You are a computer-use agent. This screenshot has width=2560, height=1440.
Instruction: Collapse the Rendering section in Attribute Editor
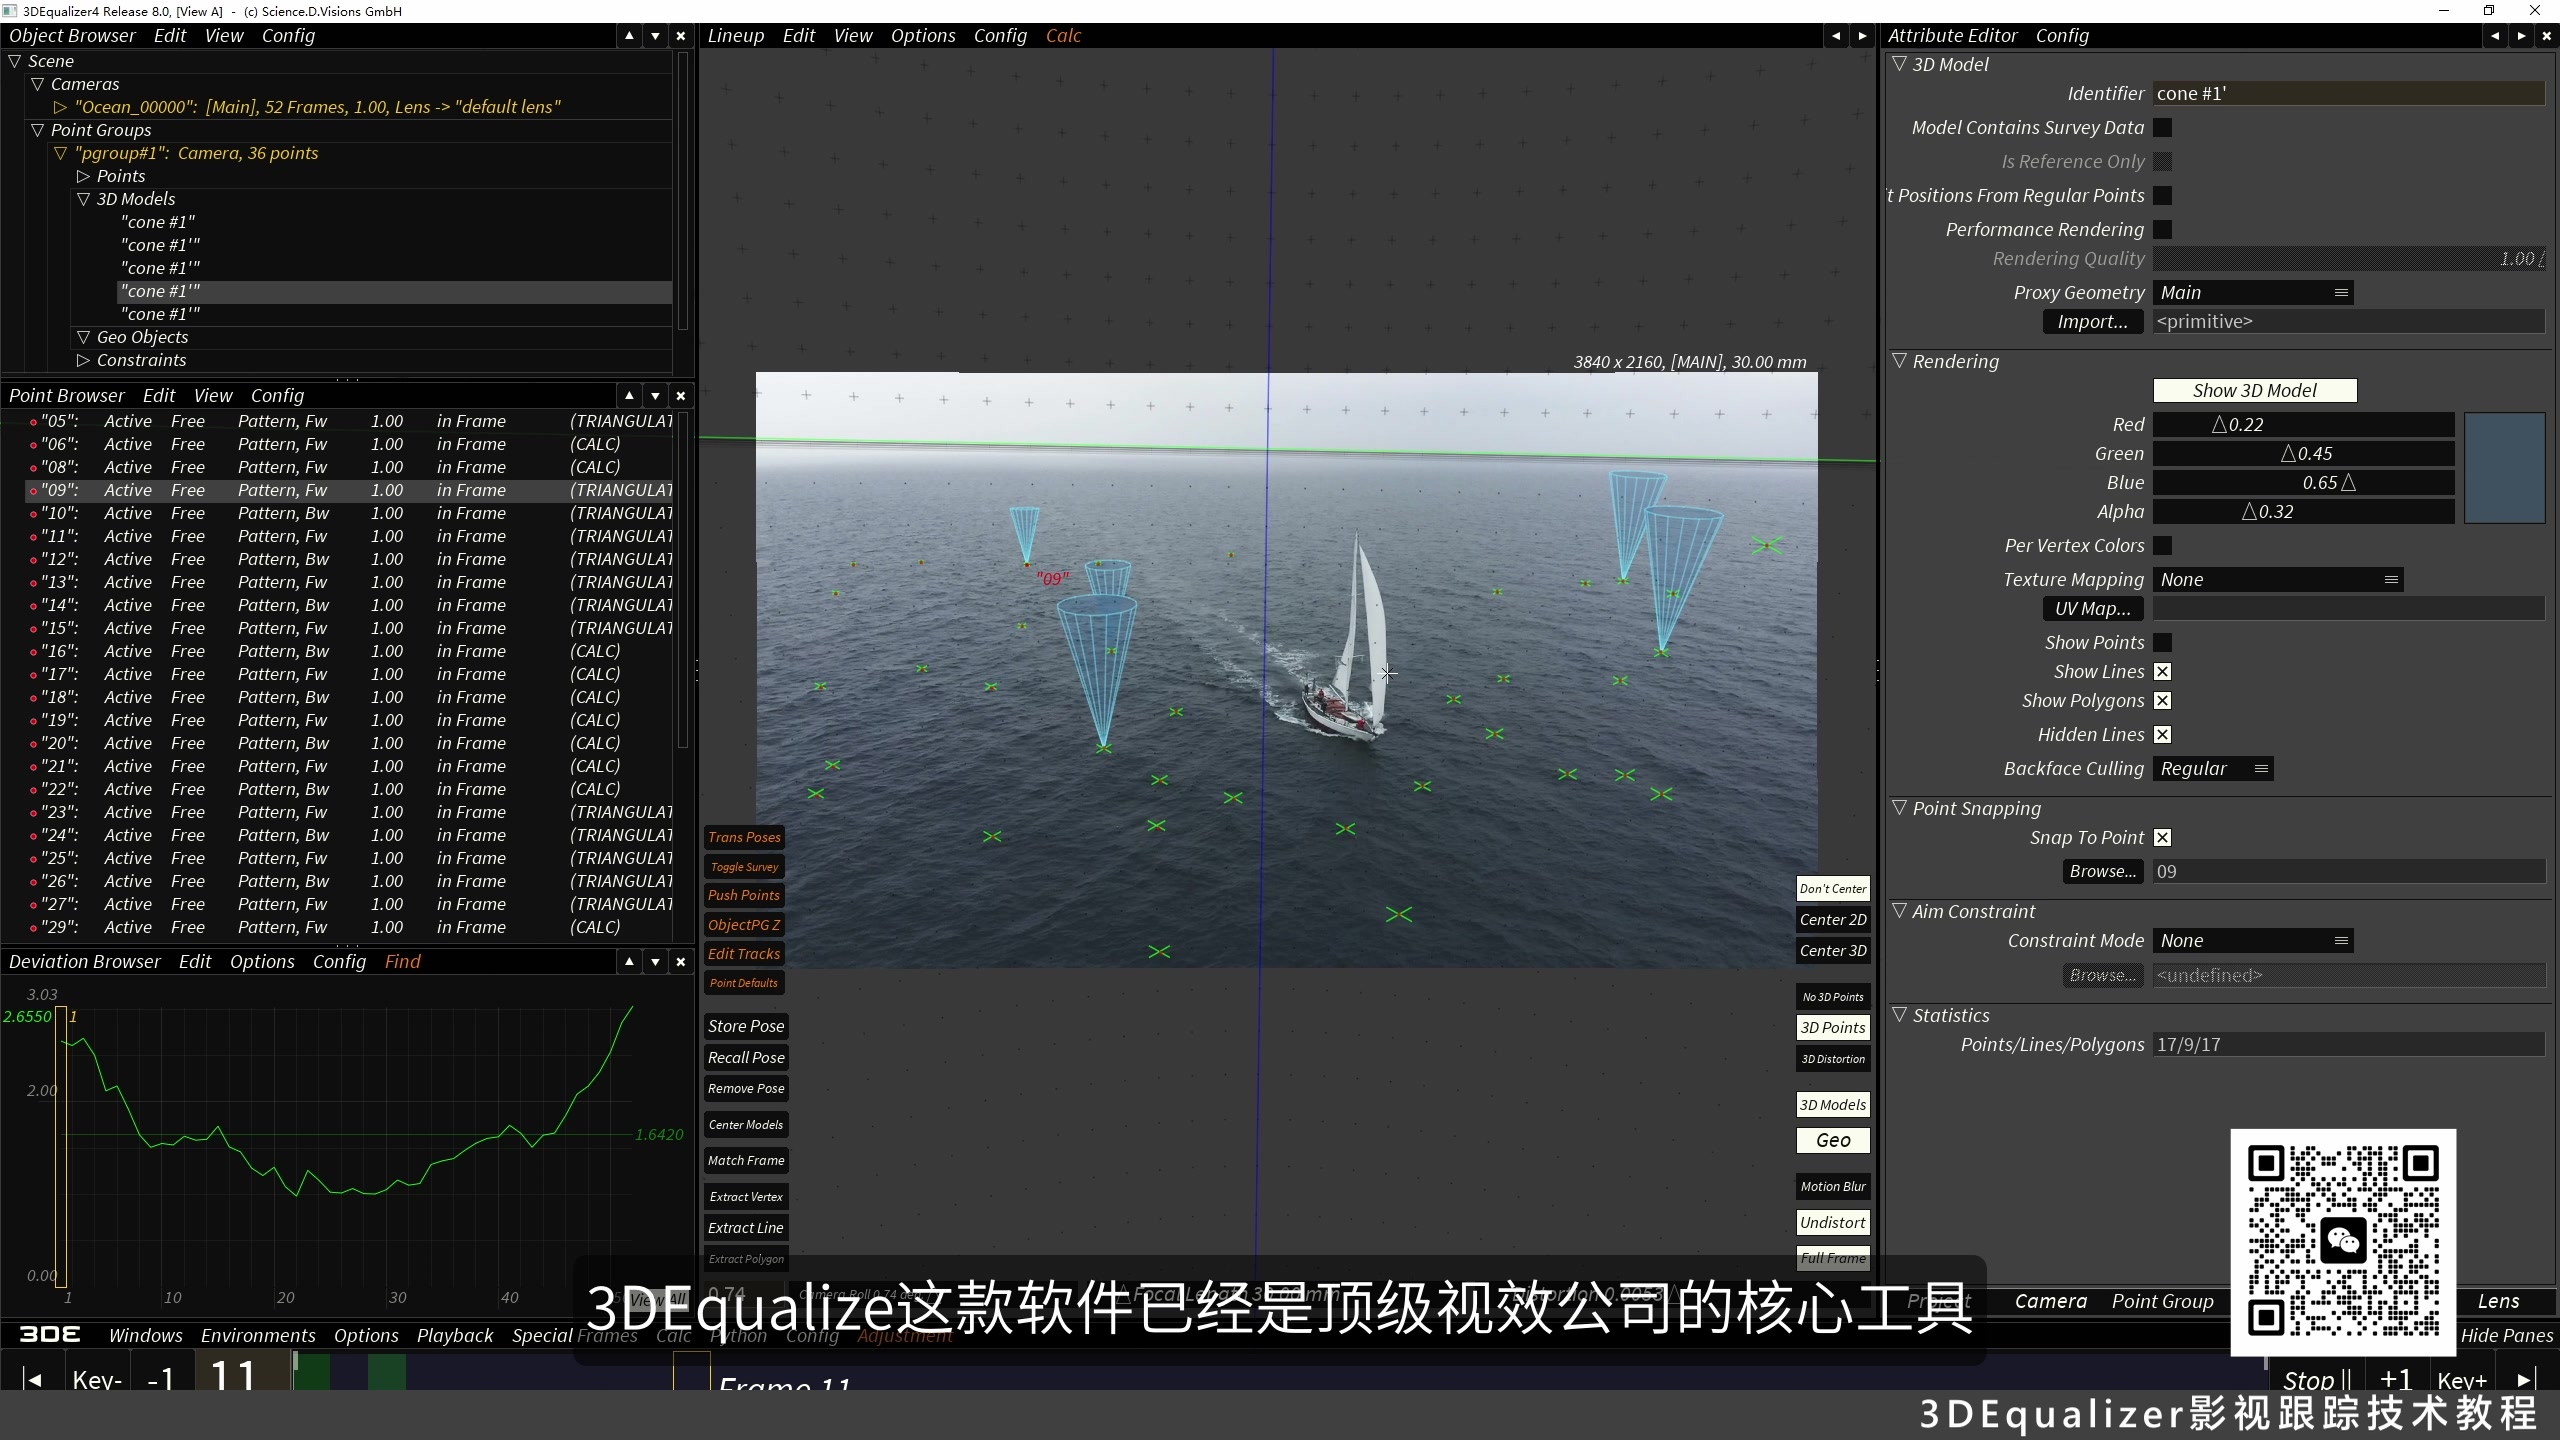[x=1900, y=361]
